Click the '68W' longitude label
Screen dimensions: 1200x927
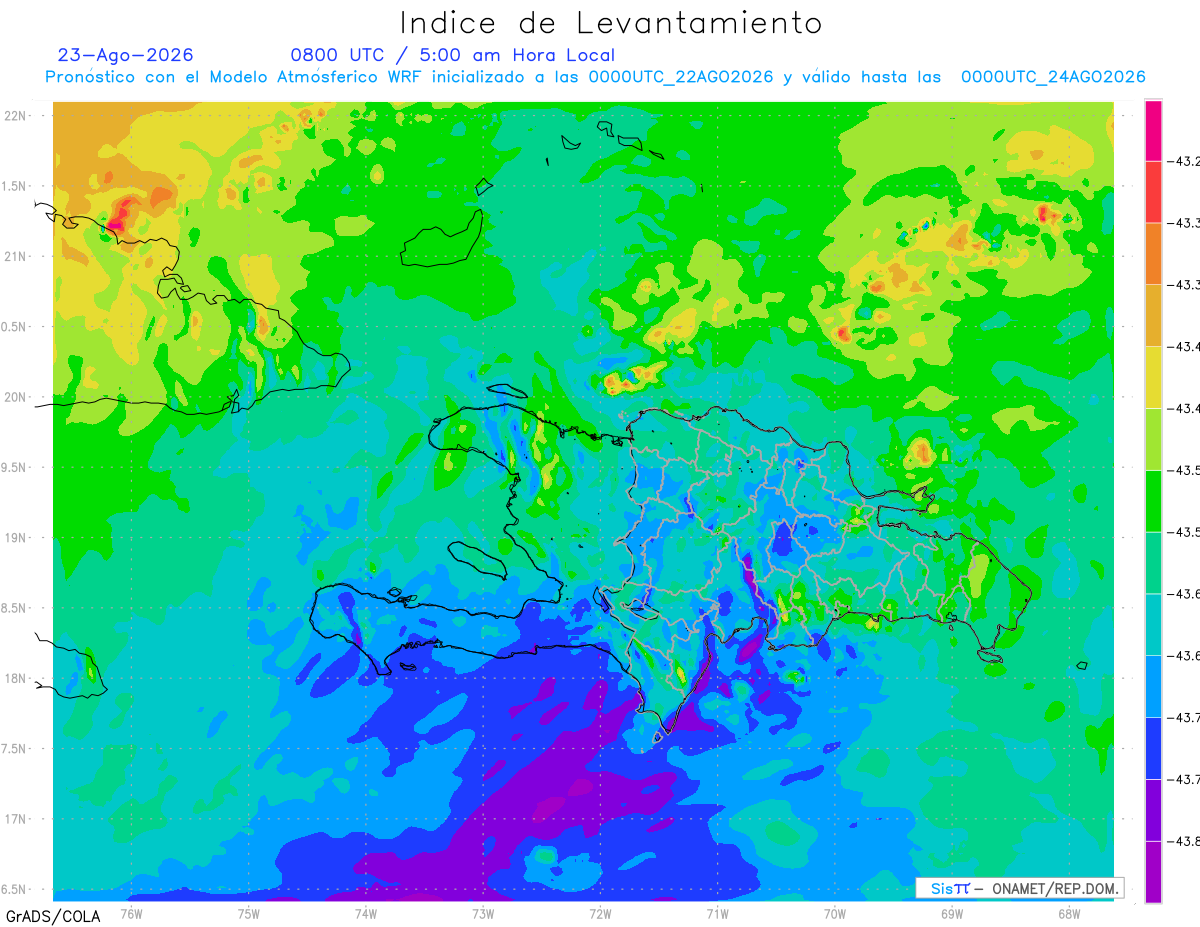1068,912
